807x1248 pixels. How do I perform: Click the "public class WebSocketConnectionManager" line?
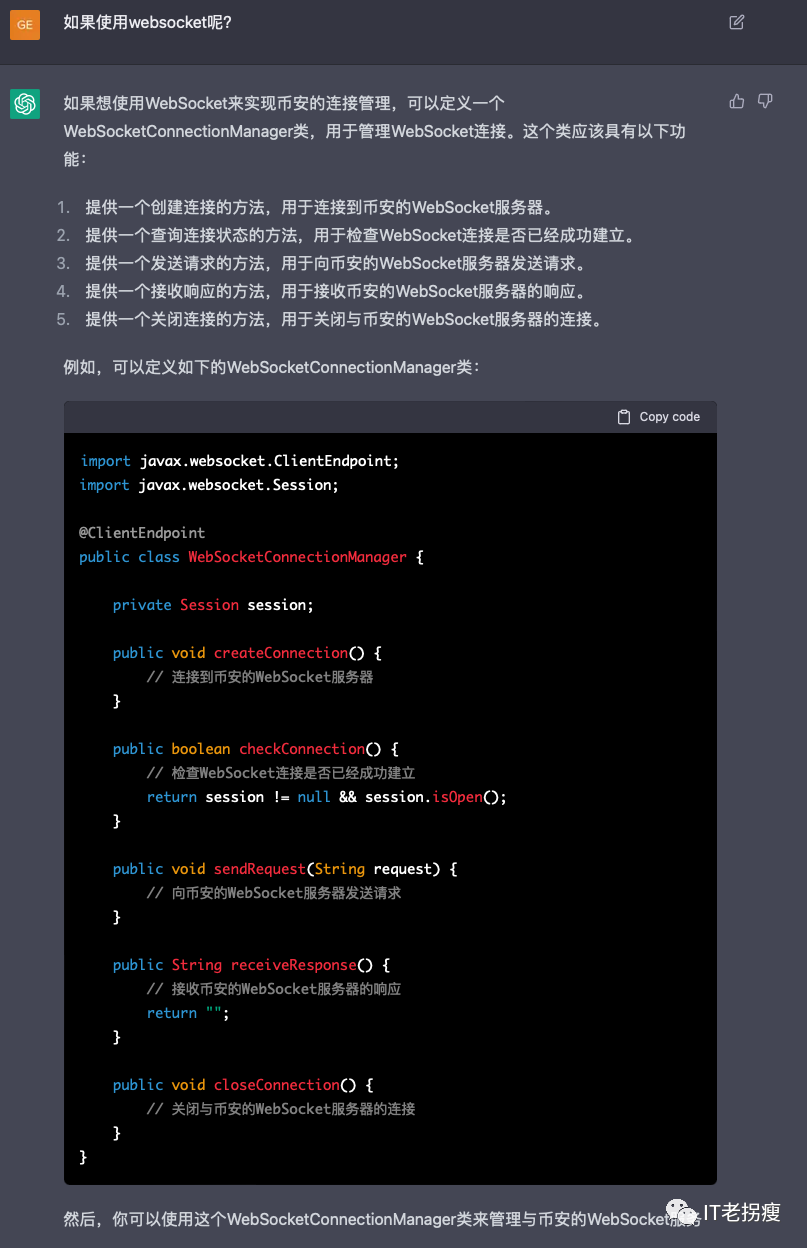(251, 557)
